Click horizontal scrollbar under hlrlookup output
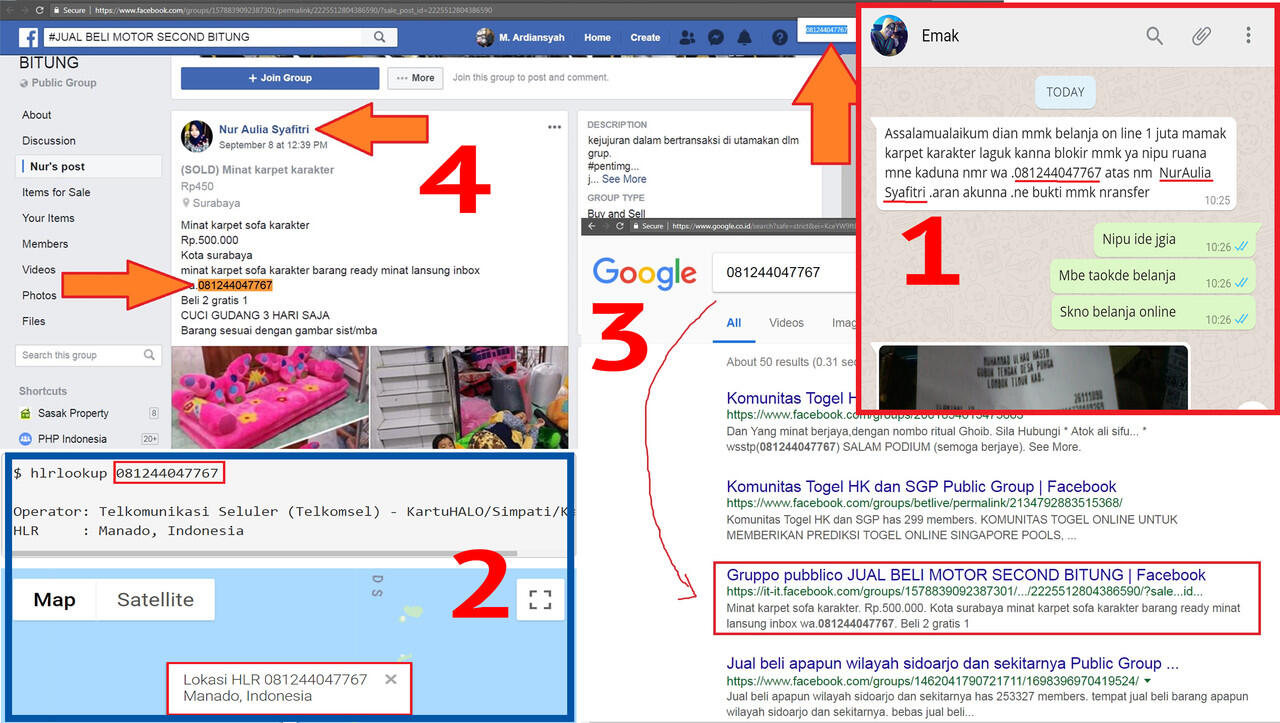The image size is (1280, 723). [265, 553]
